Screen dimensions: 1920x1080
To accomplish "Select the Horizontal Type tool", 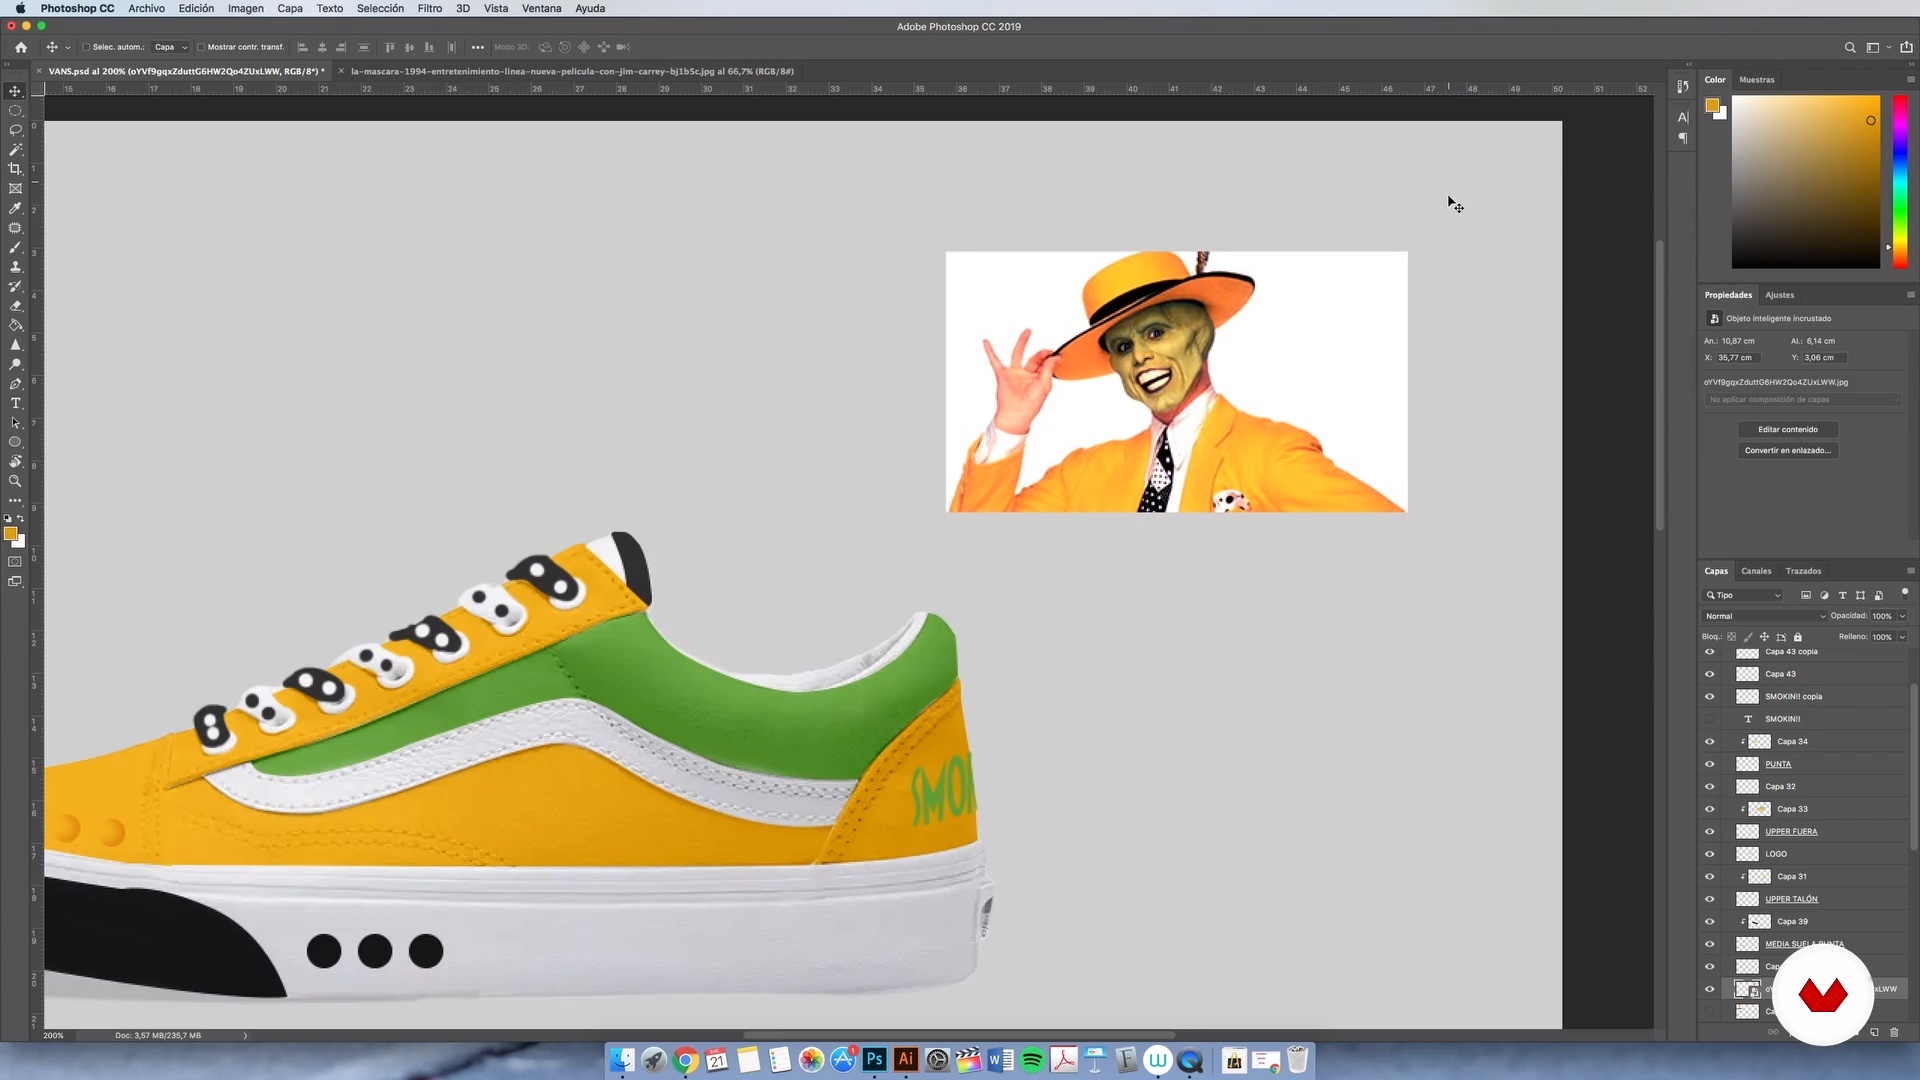I will [x=15, y=403].
